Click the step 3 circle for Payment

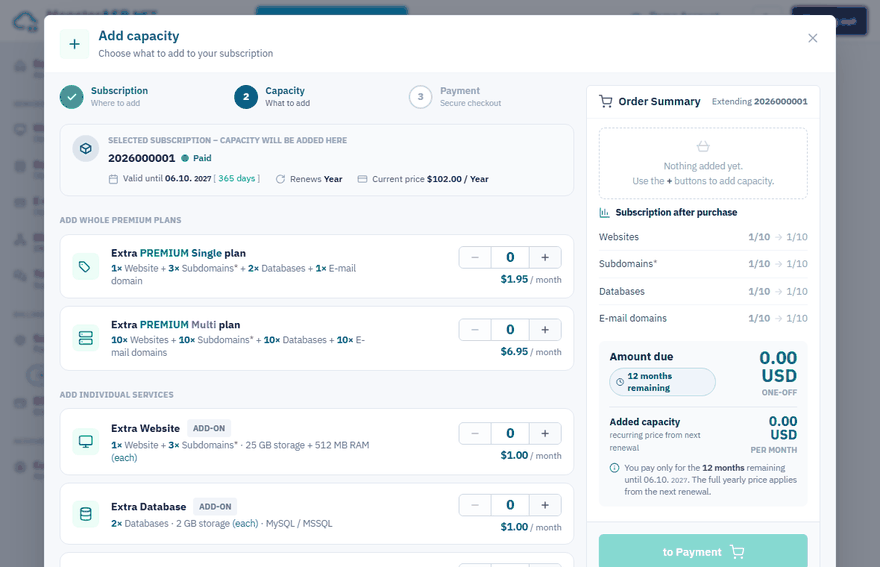point(420,97)
